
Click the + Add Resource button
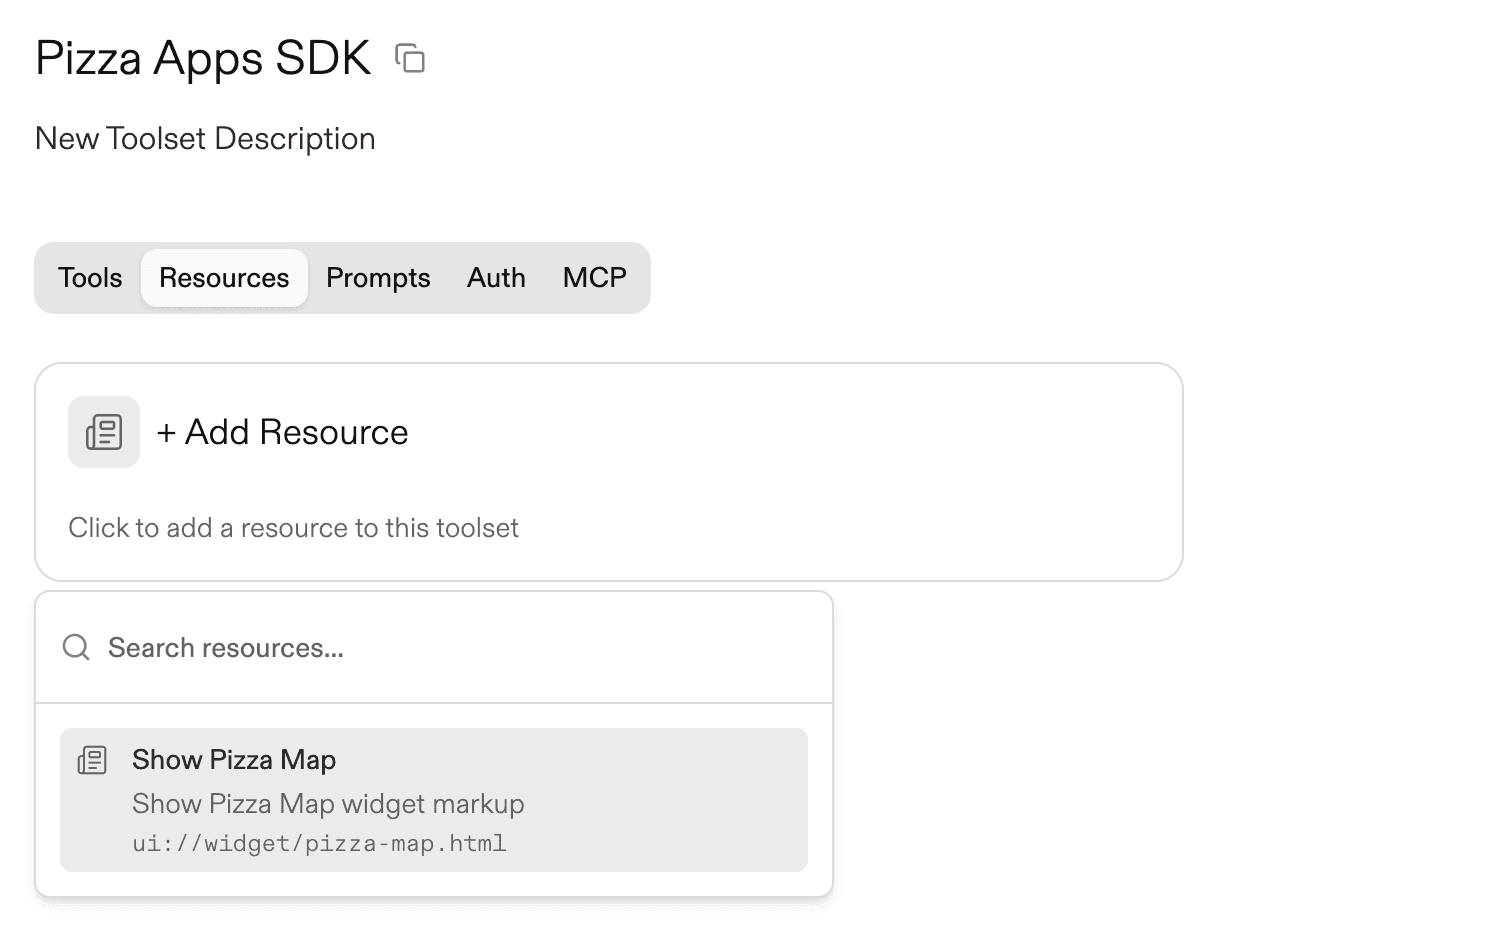283,431
